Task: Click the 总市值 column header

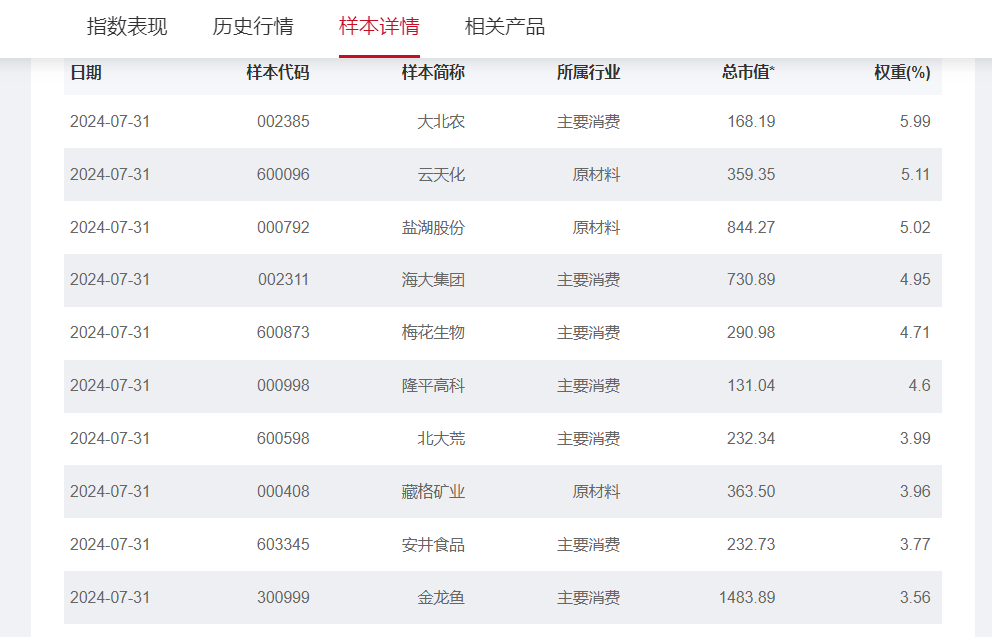Action: (748, 73)
